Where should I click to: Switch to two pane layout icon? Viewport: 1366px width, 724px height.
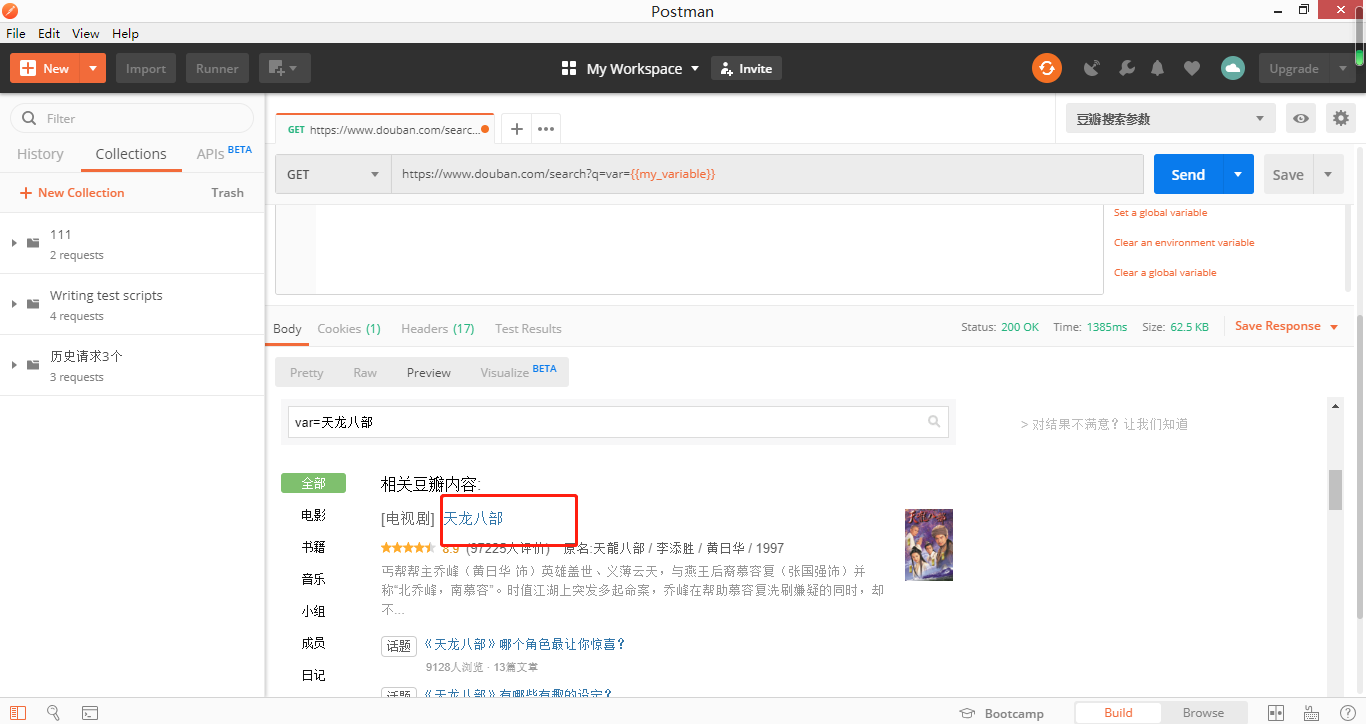(1276, 713)
